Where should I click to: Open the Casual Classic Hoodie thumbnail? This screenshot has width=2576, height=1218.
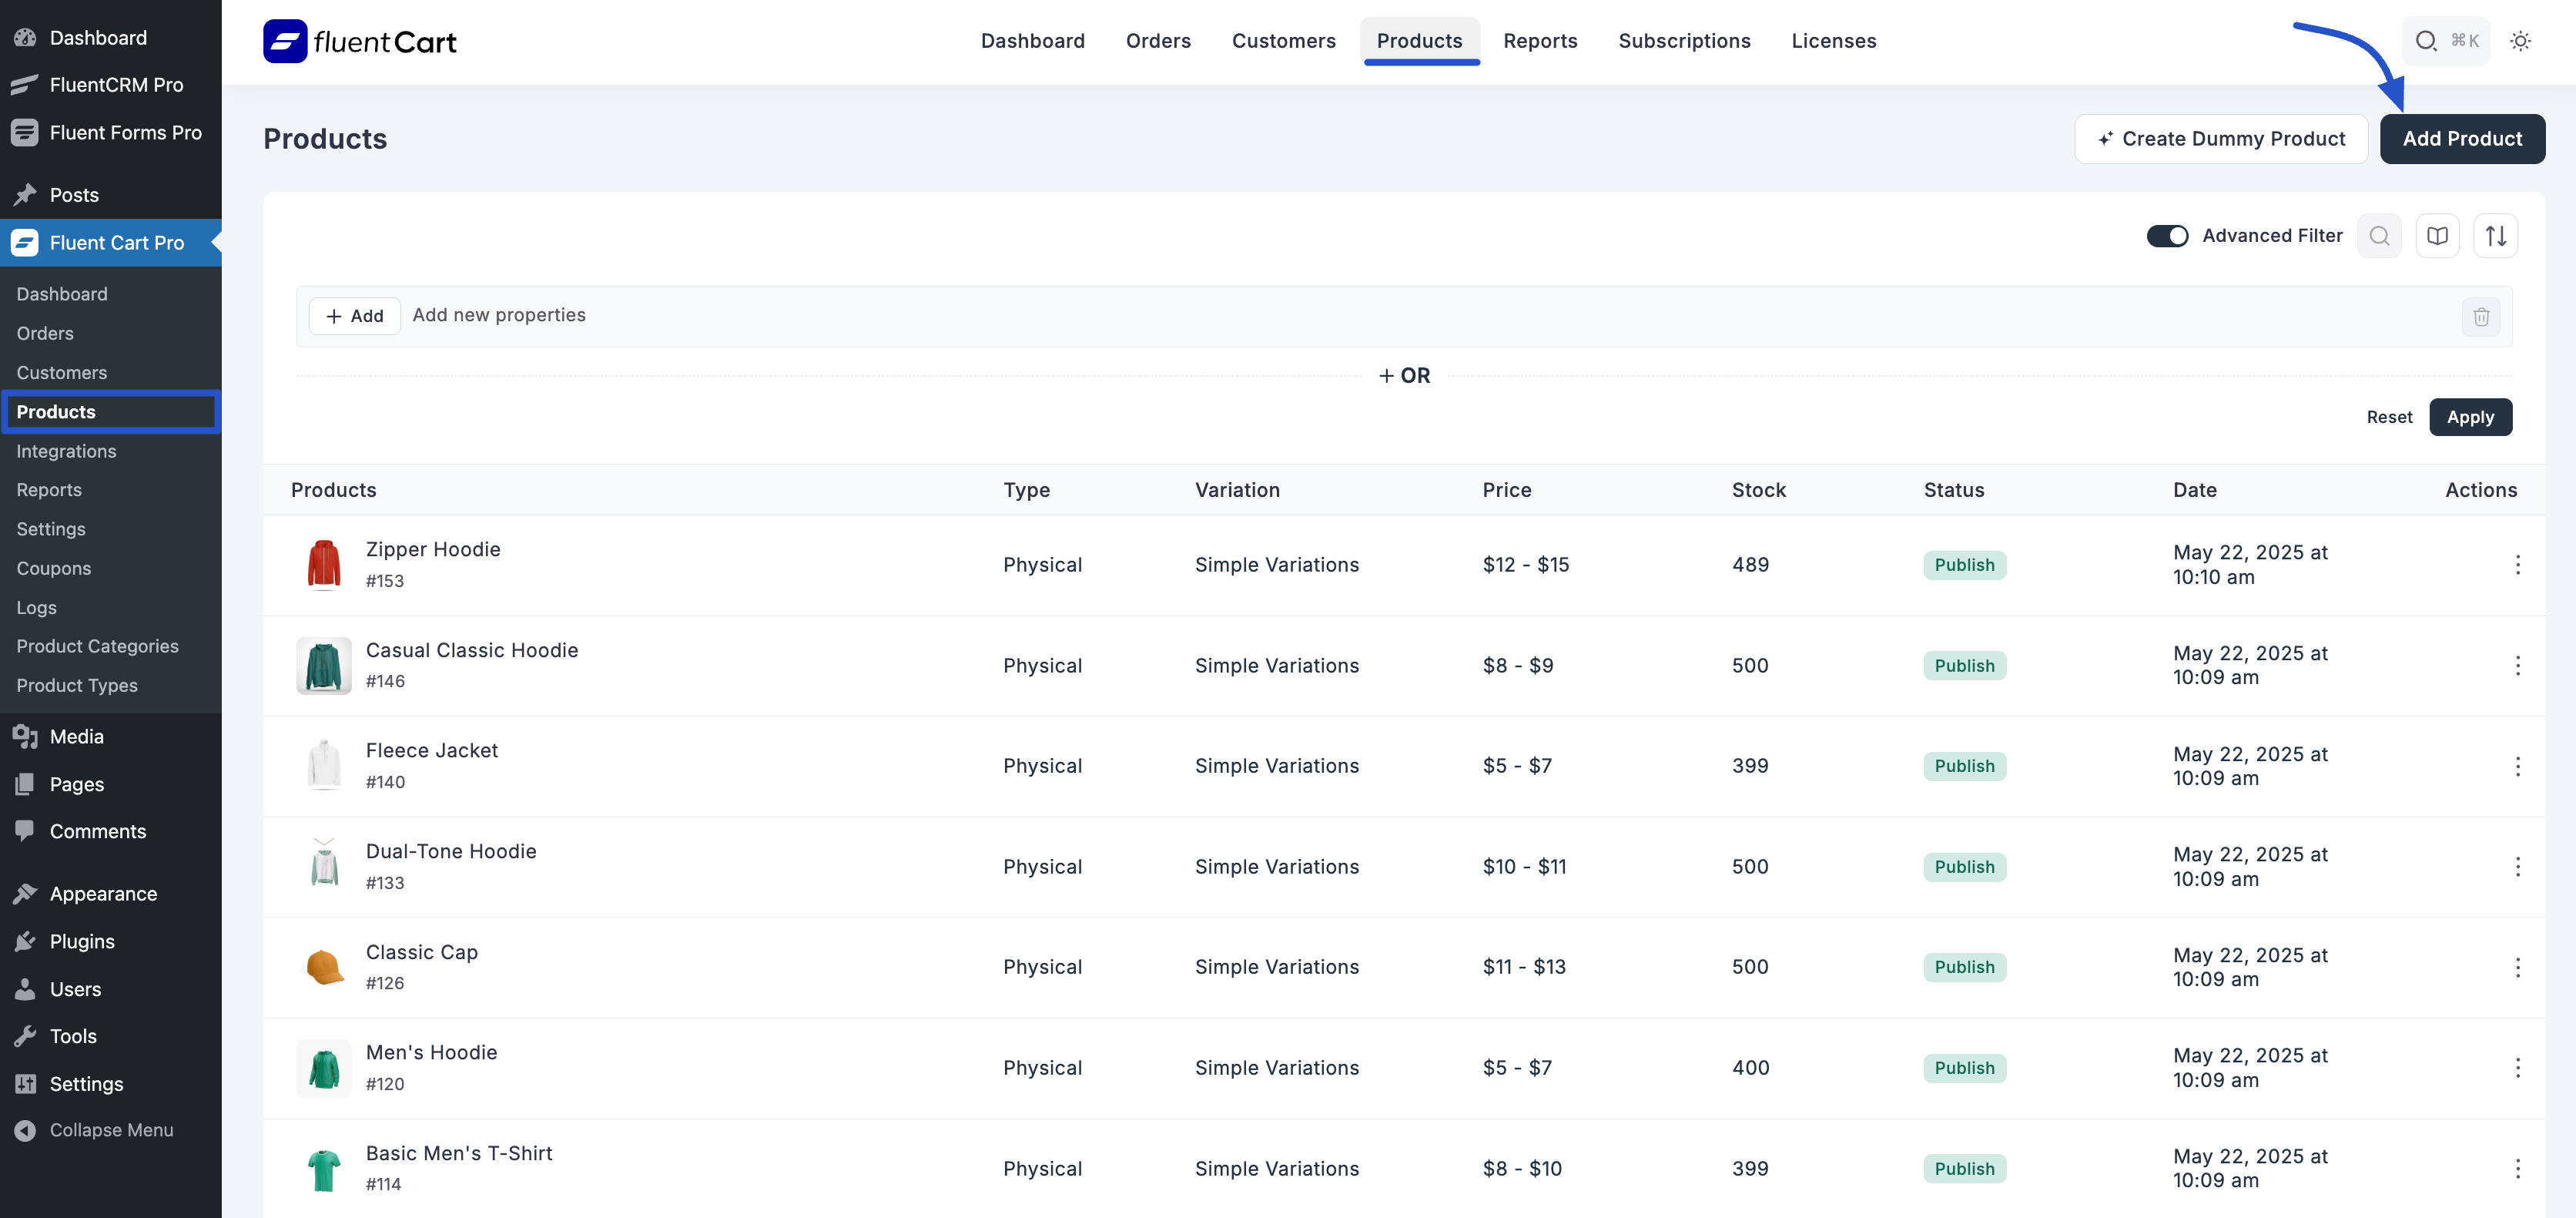pos(323,665)
